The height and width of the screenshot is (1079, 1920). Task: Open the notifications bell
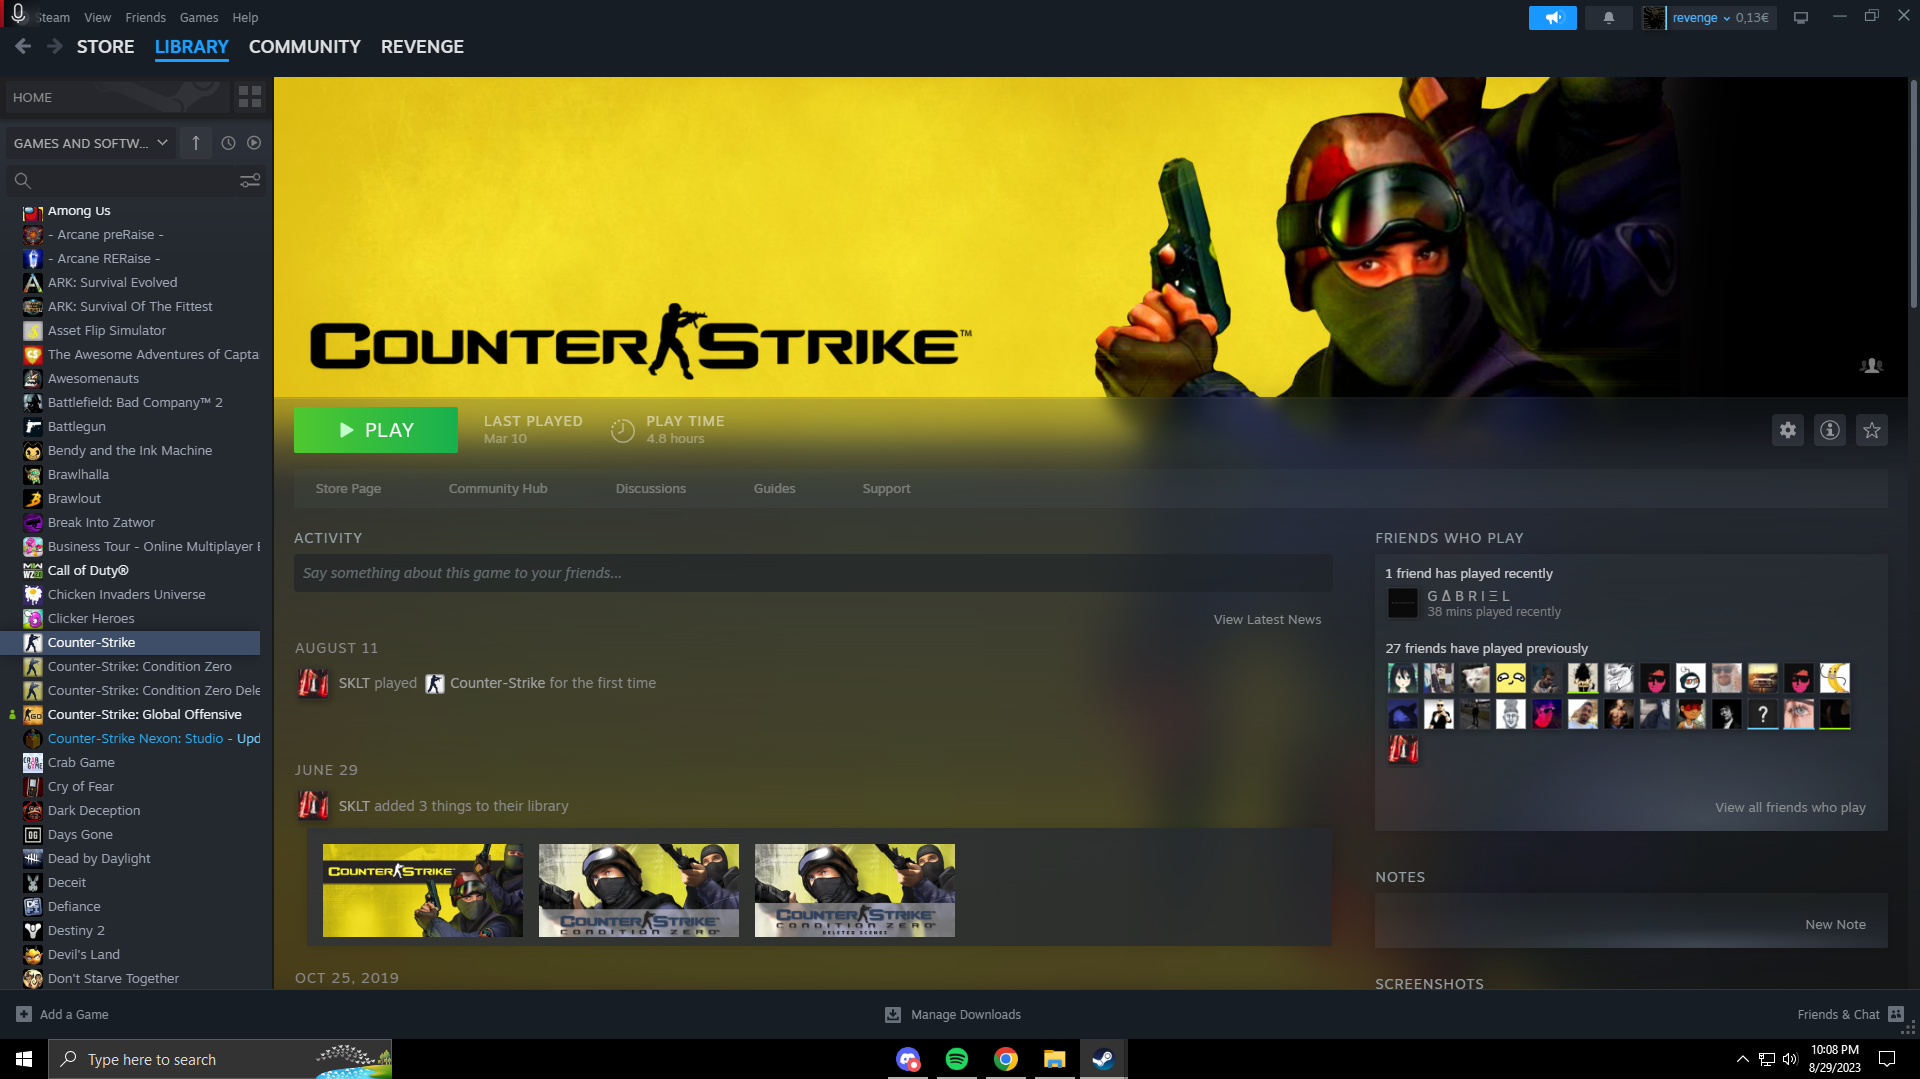point(1608,18)
